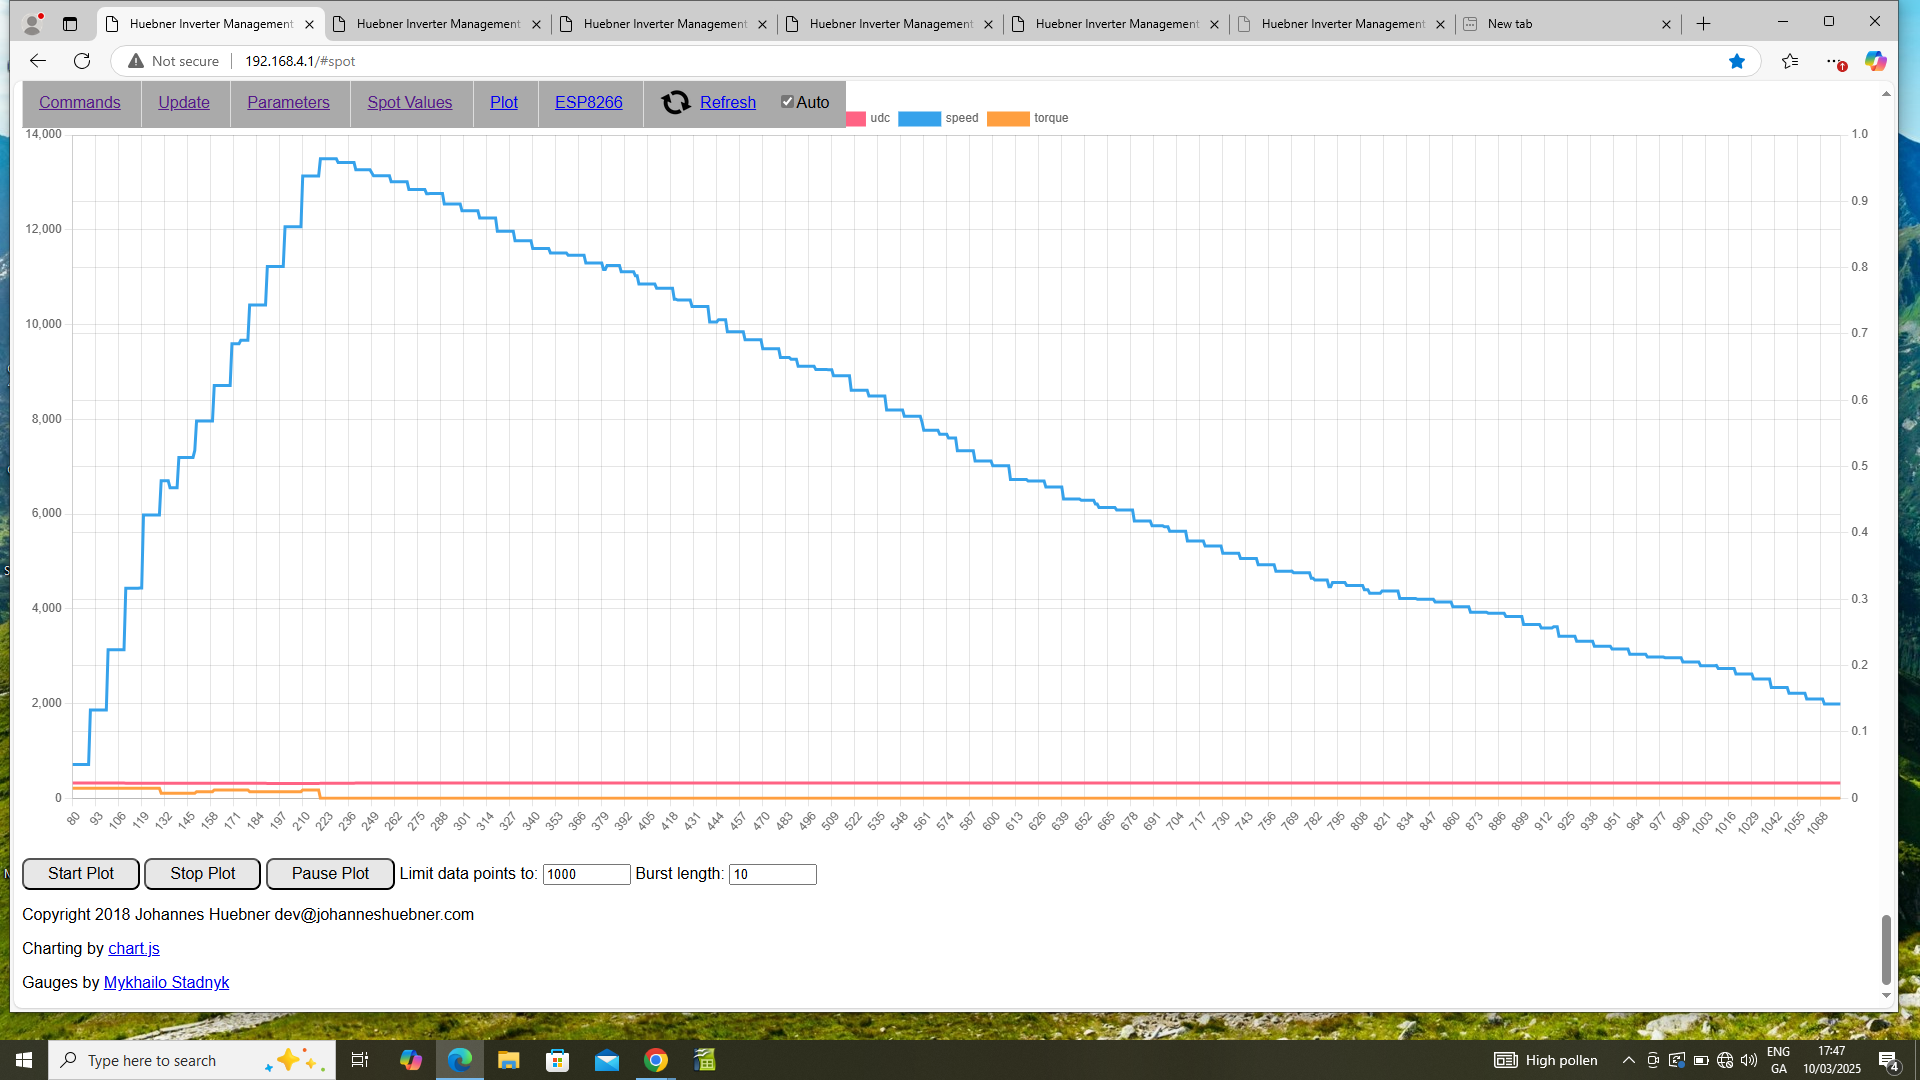Click the favorites list icon in toolbar
The width and height of the screenshot is (1920, 1080).
tap(1790, 61)
